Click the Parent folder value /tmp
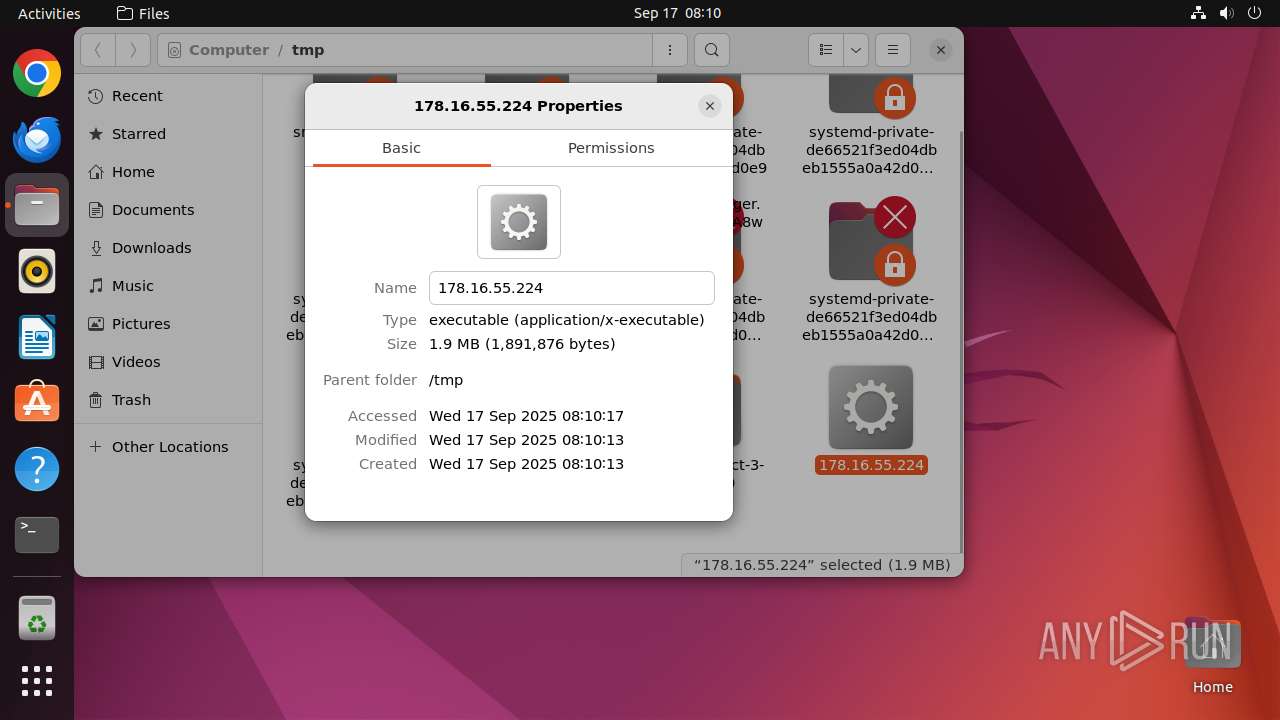Screen dimensions: 1280x720 click(446, 380)
